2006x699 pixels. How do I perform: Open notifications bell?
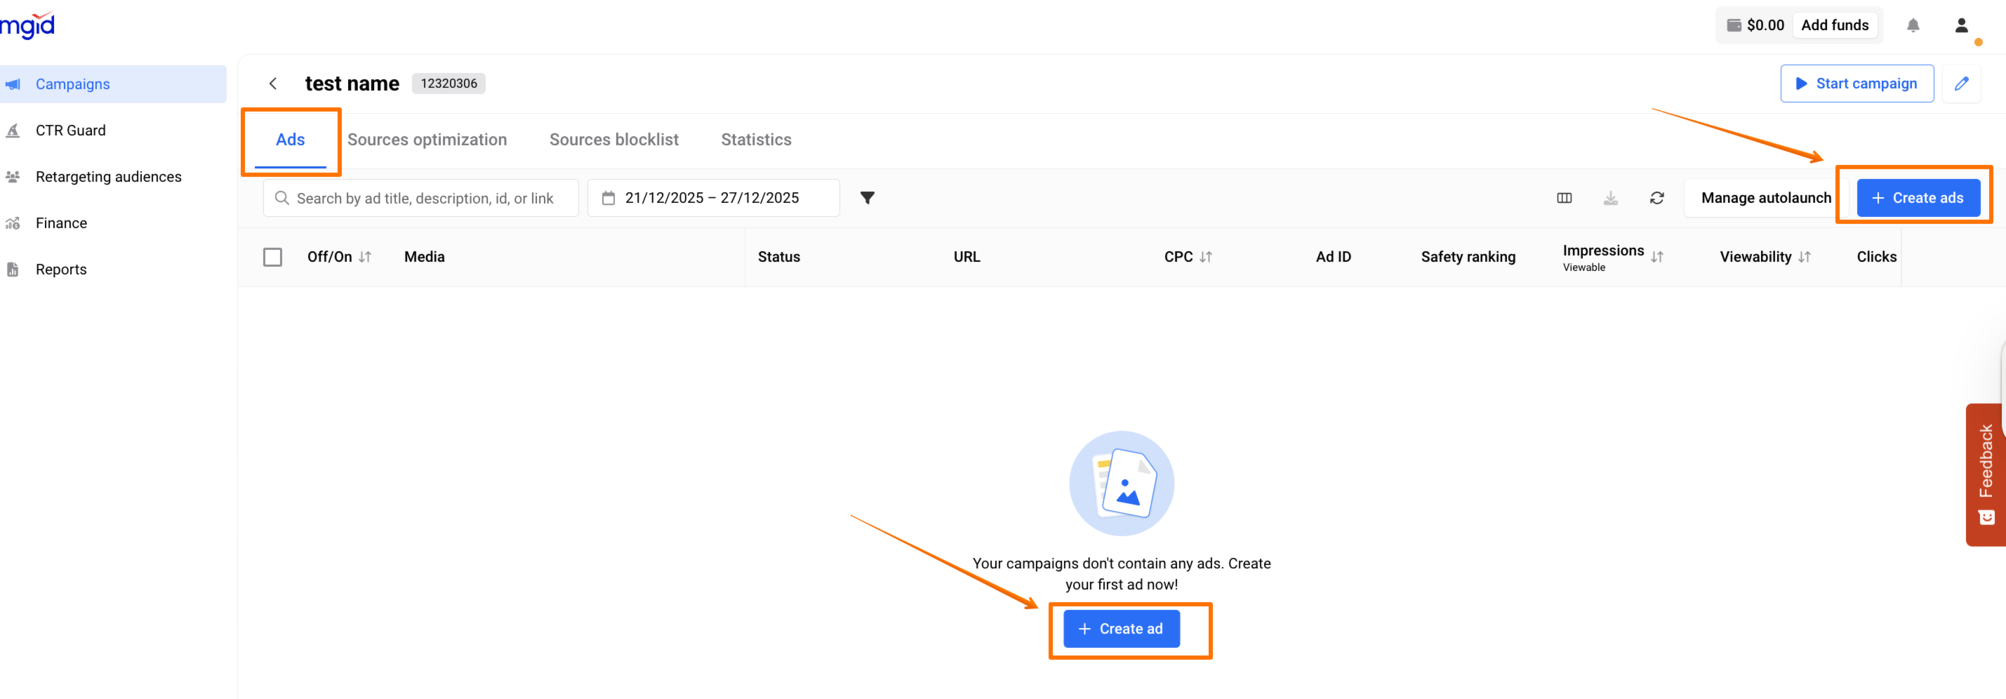coord(1913,25)
